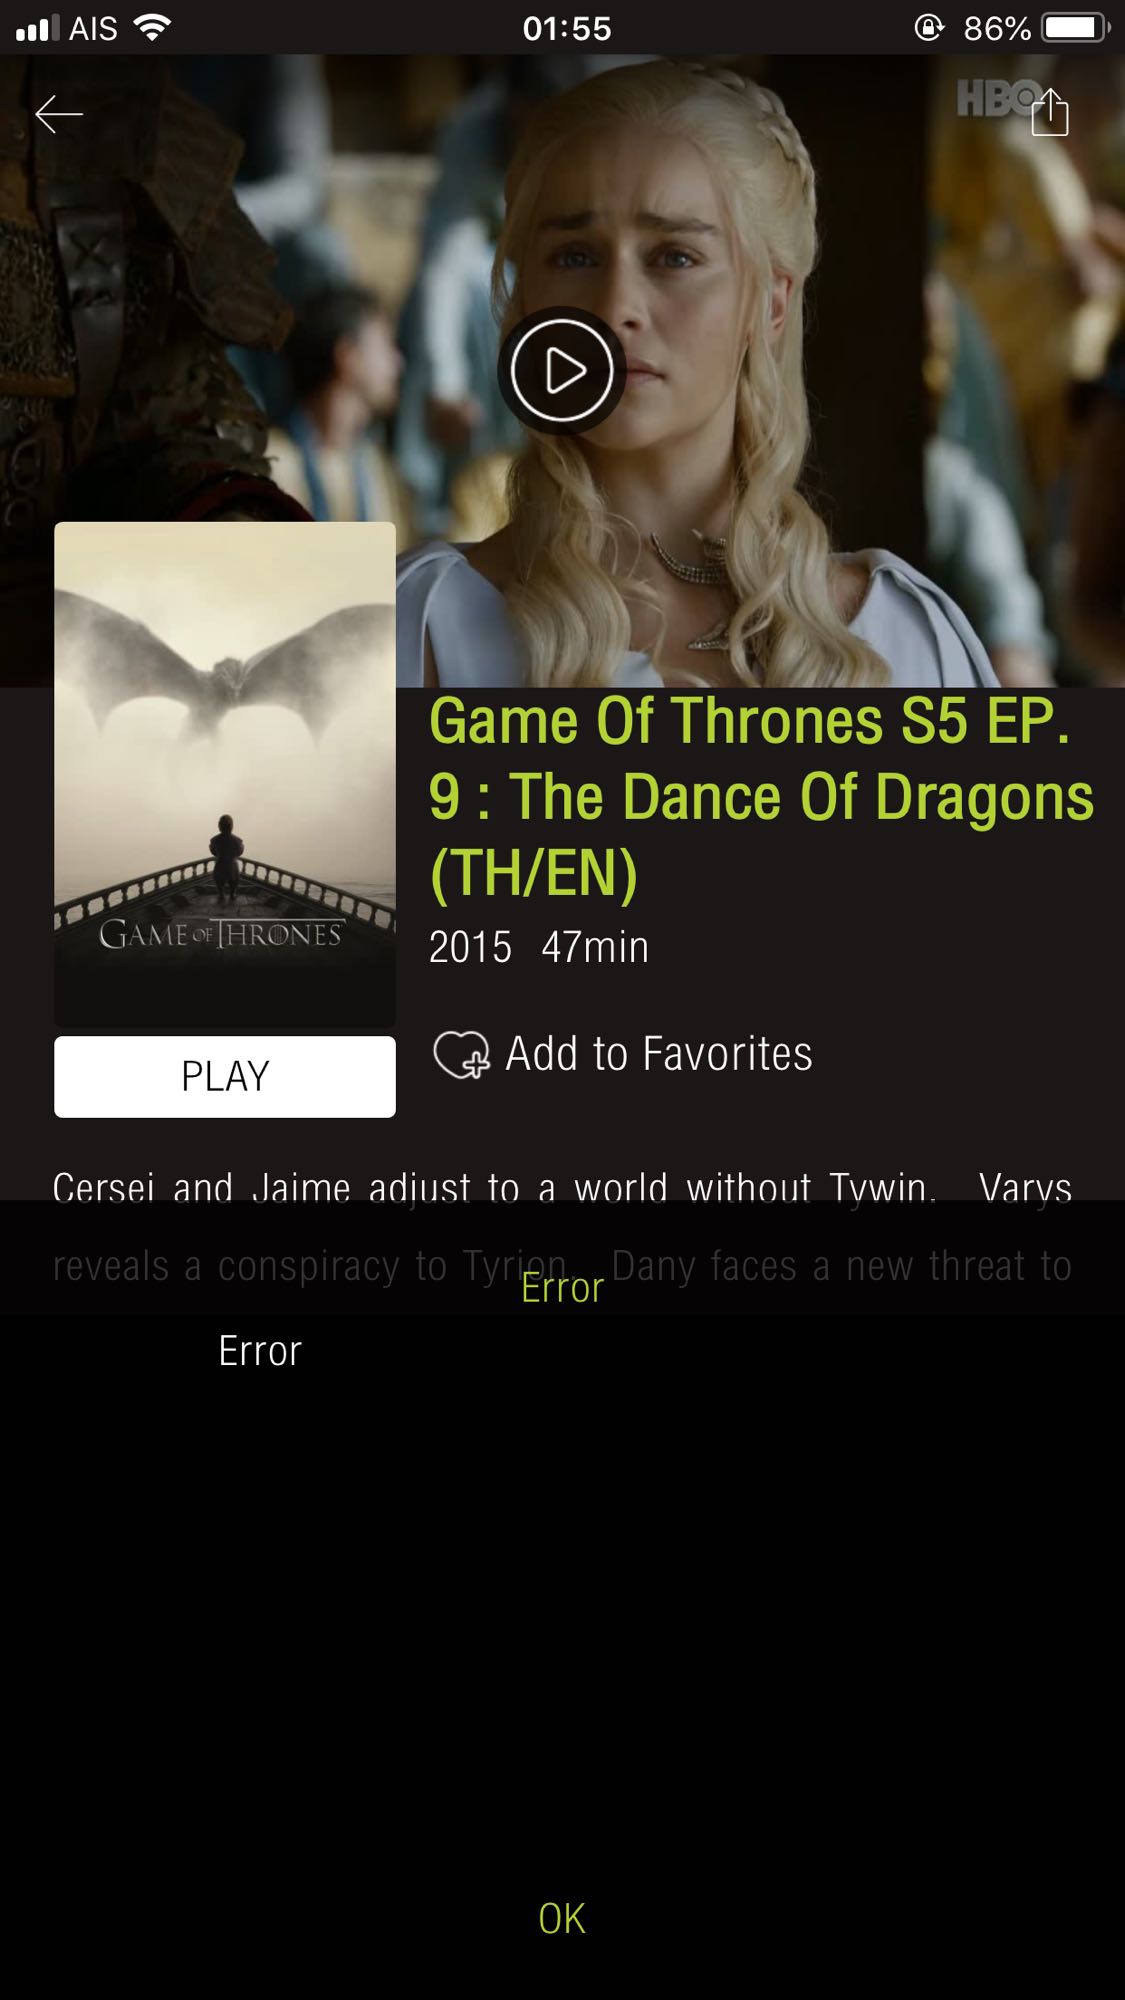Tap the white Error message text
This screenshot has height=2000, width=1125.
260,1351
